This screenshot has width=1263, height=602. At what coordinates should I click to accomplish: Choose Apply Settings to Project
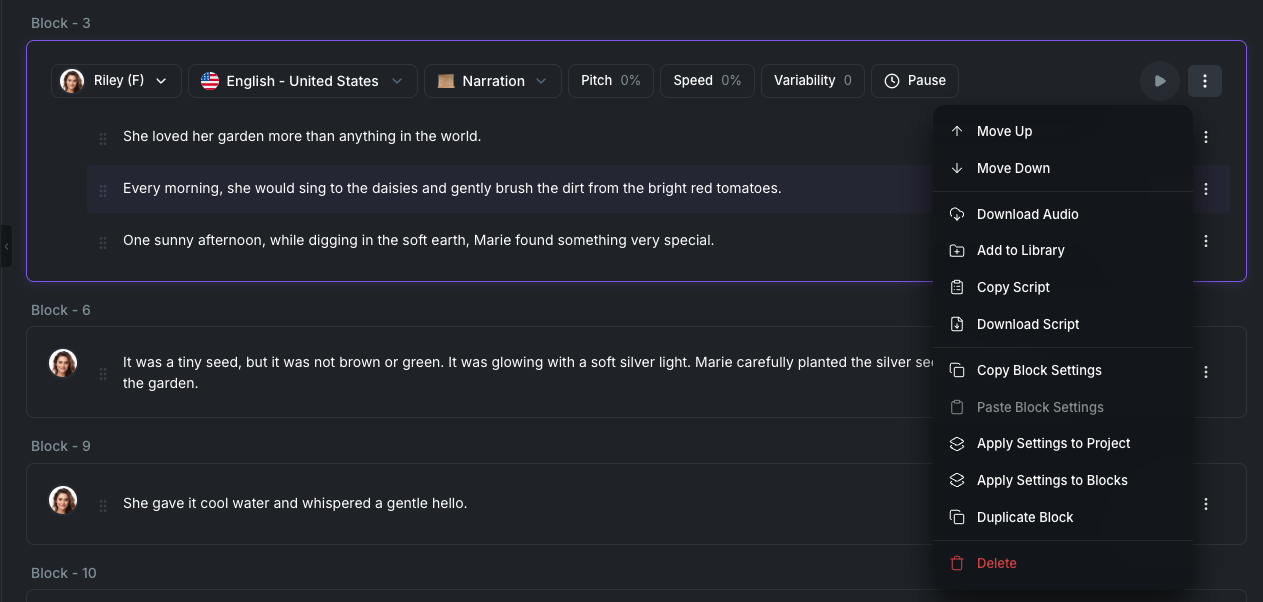(1053, 443)
